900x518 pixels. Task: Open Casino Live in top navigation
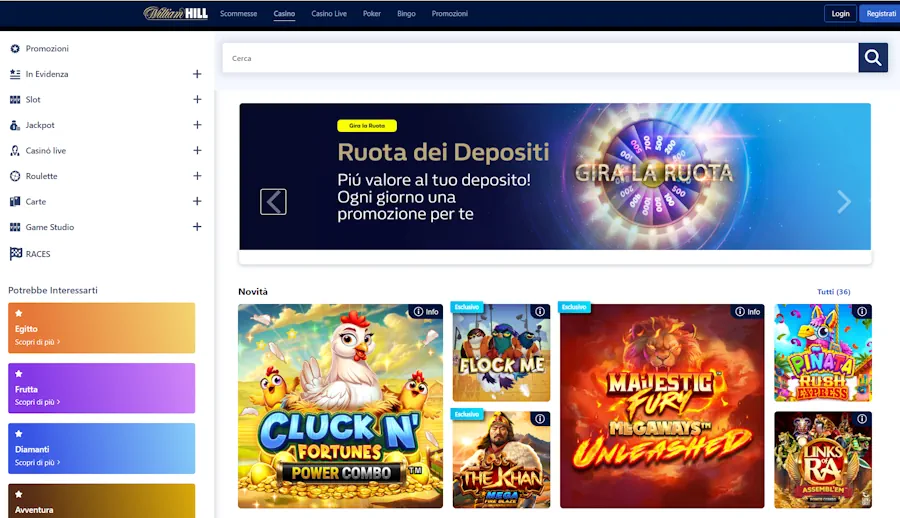tap(329, 14)
